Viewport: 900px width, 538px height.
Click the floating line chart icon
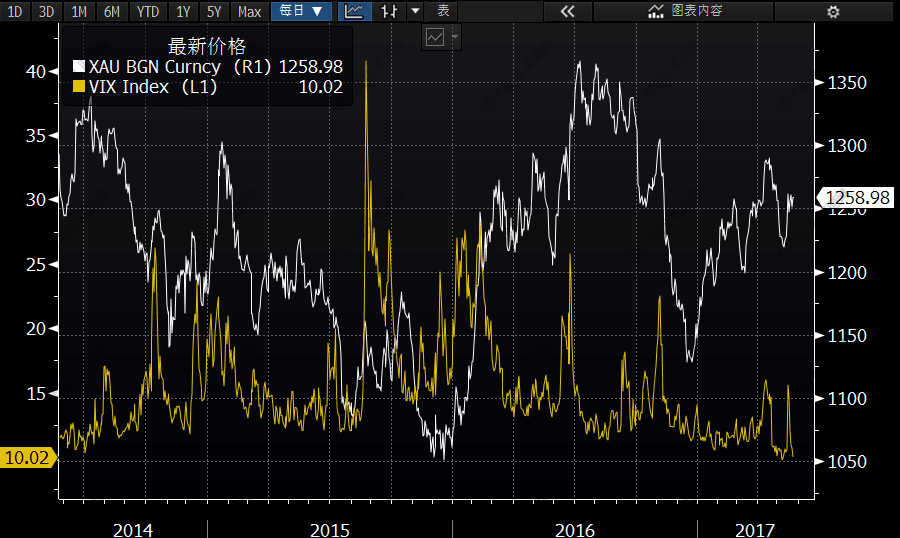coord(435,37)
